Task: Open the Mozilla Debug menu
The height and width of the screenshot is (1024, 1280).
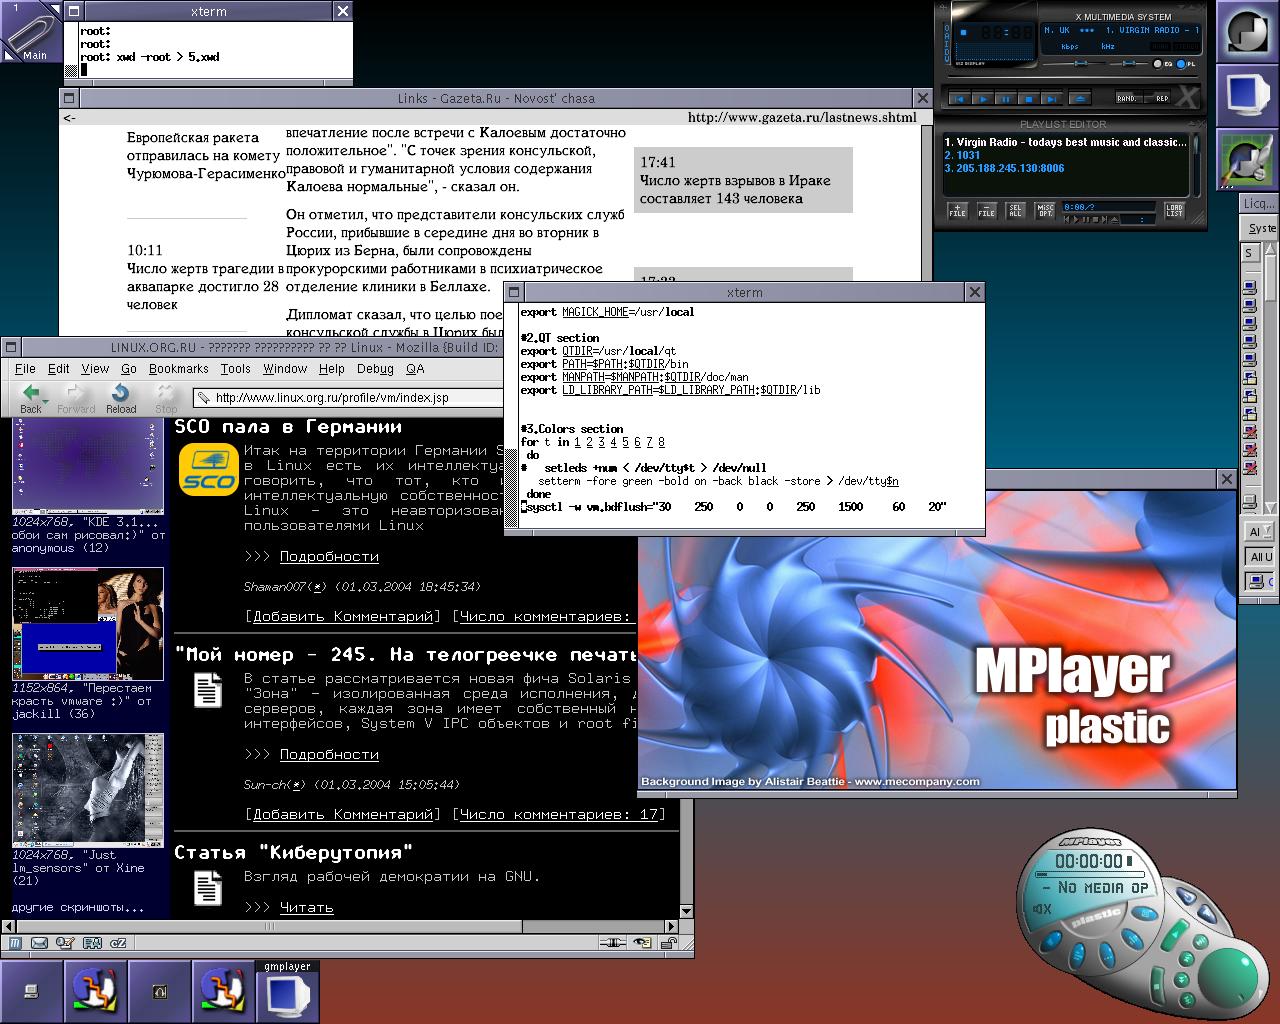Action: pos(375,369)
